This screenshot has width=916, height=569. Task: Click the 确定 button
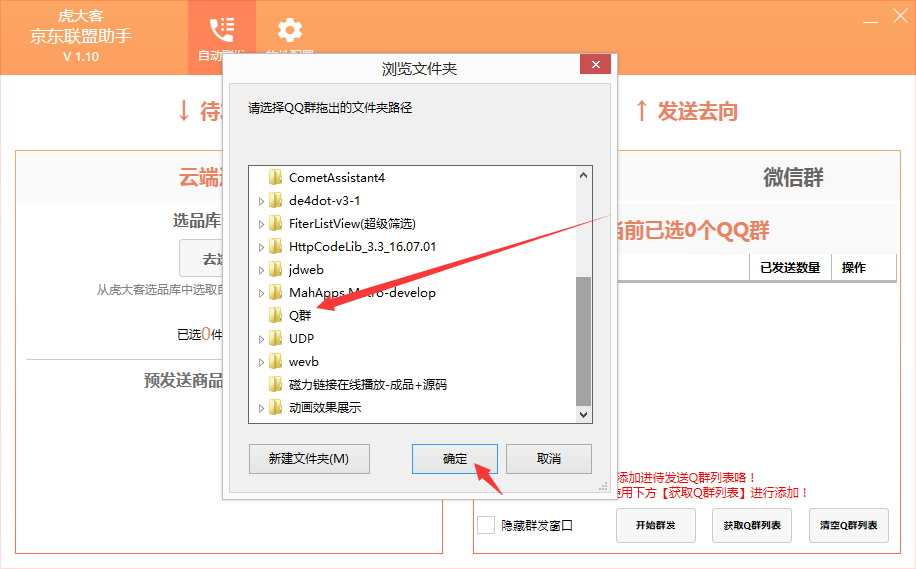[x=454, y=459]
